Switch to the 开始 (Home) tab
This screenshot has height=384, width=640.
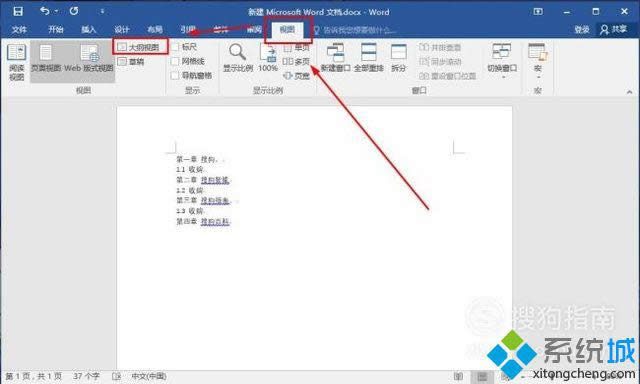[56, 29]
